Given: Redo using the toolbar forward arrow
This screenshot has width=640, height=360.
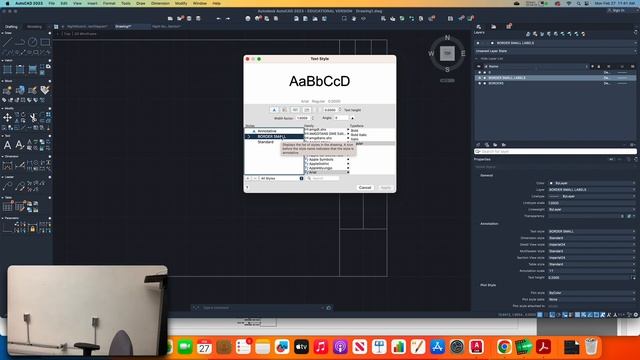Looking at the screenshot, I should 228,18.
